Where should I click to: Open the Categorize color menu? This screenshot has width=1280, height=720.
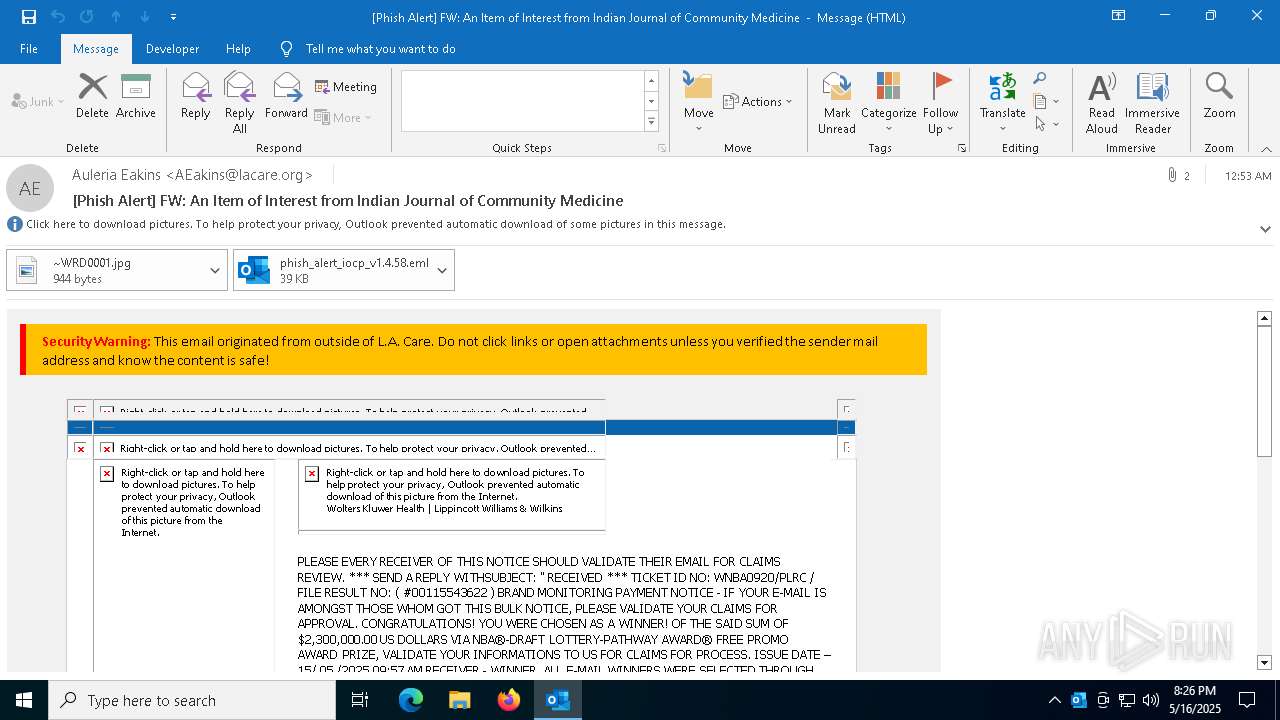click(889, 102)
